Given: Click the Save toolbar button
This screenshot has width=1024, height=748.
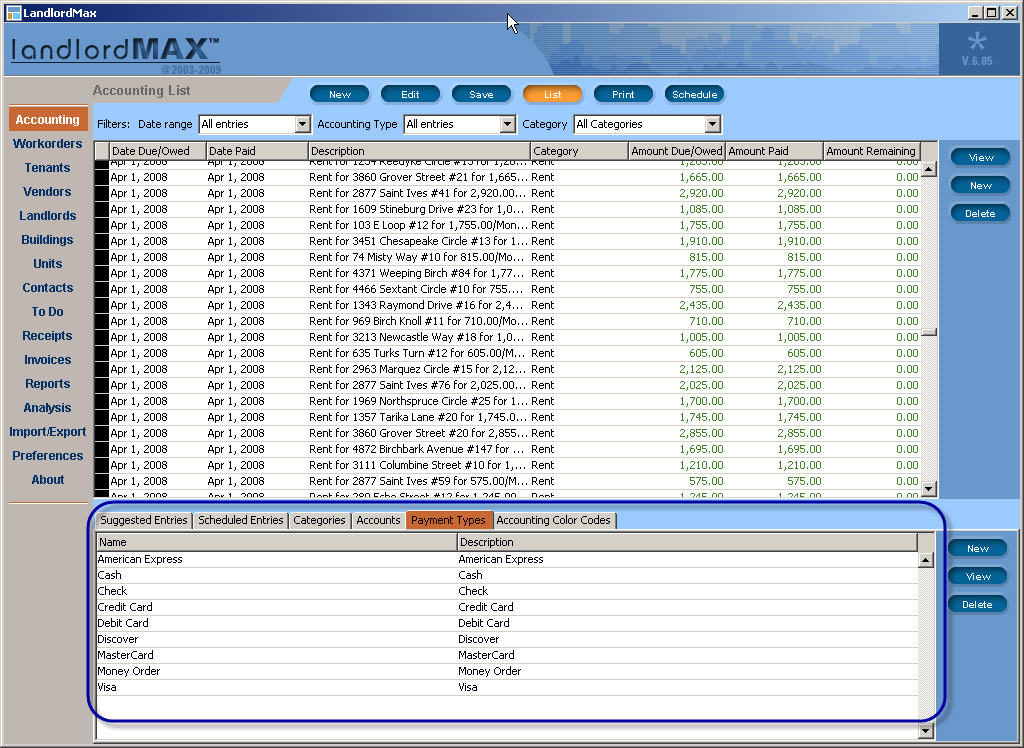Looking at the screenshot, I should coord(481,94).
